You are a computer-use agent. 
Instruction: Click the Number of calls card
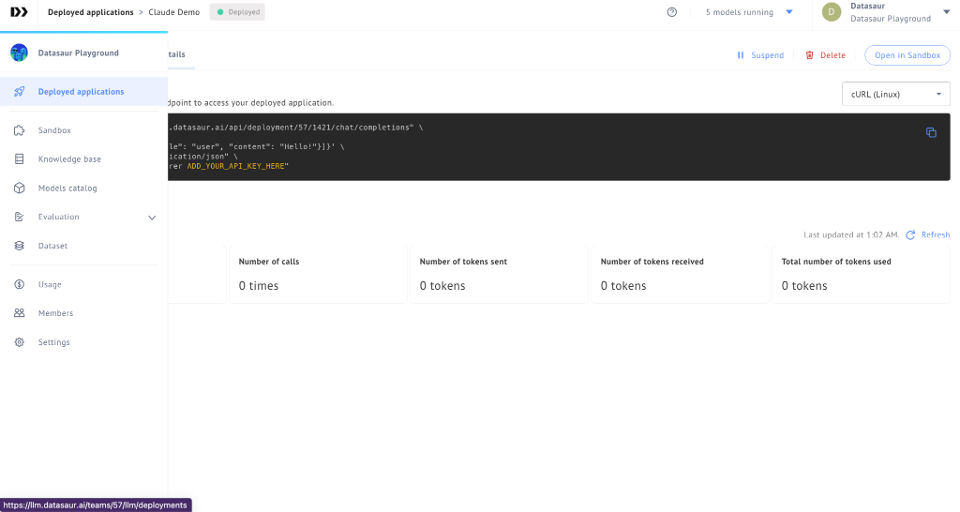tap(318, 274)
